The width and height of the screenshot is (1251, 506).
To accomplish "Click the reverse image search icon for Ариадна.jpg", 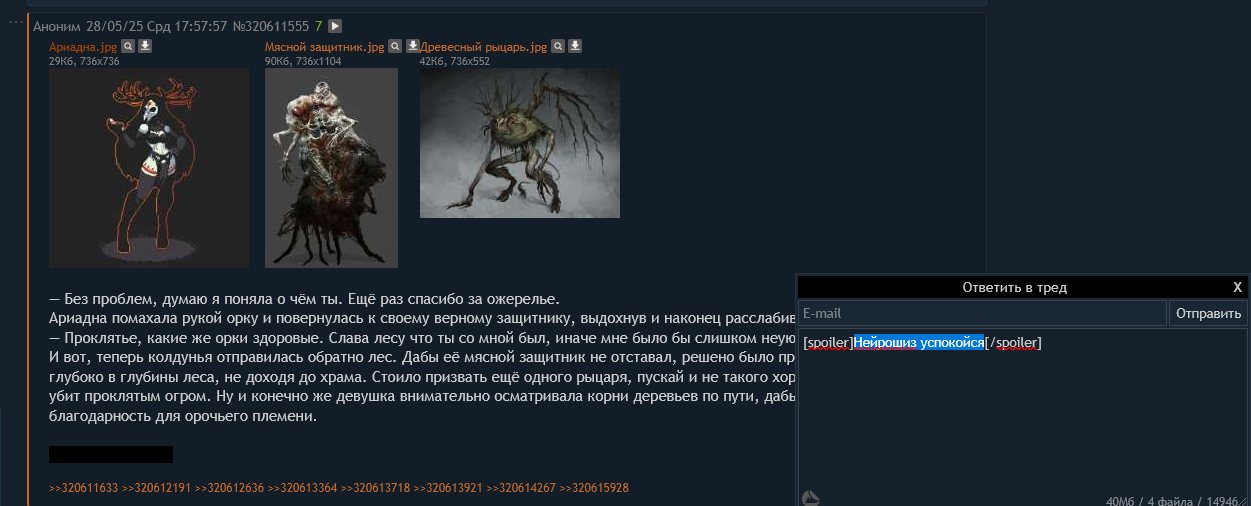I will (128, 46).
